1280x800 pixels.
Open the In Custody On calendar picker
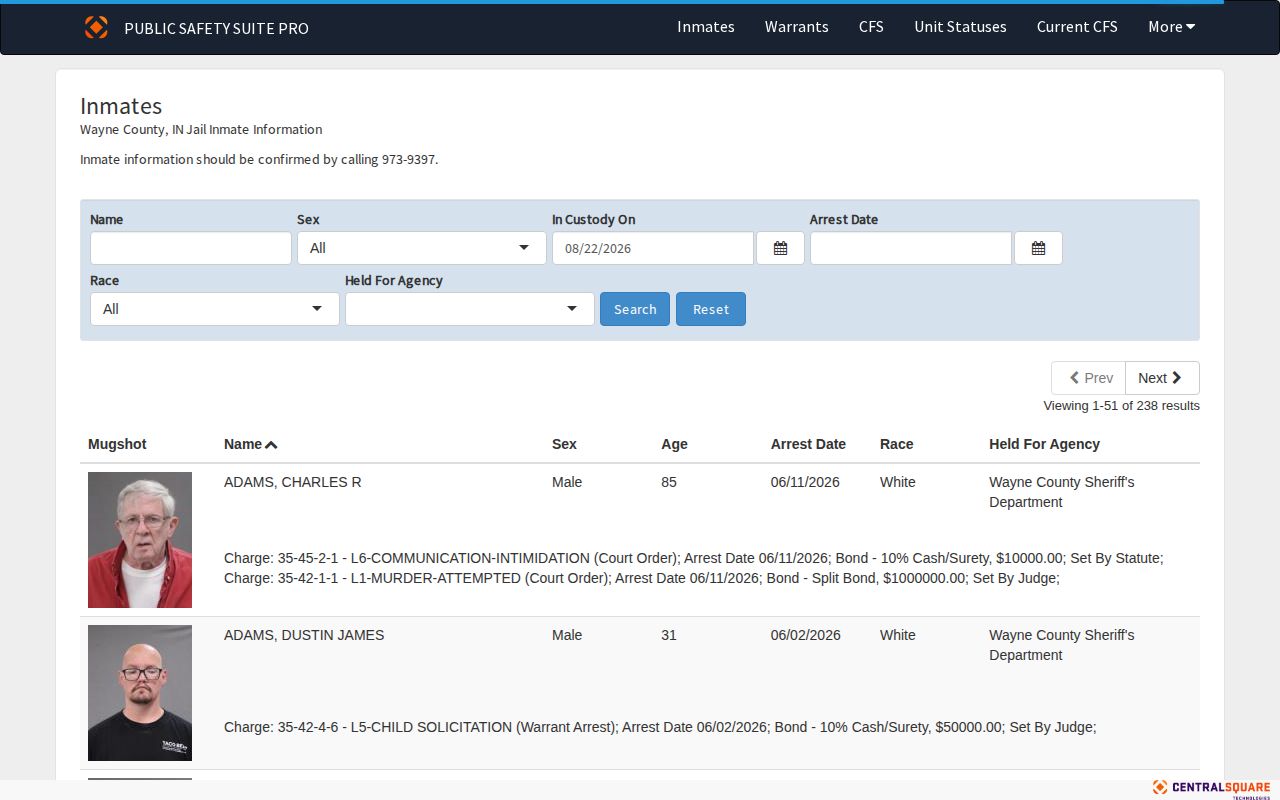(x=780, y=248)
